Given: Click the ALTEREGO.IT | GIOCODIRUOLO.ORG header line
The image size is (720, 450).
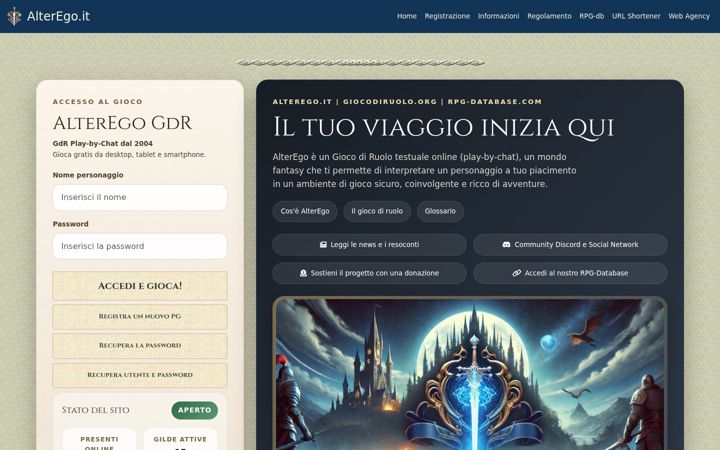Looking at the screenshot, I should [x=407, y=101].
